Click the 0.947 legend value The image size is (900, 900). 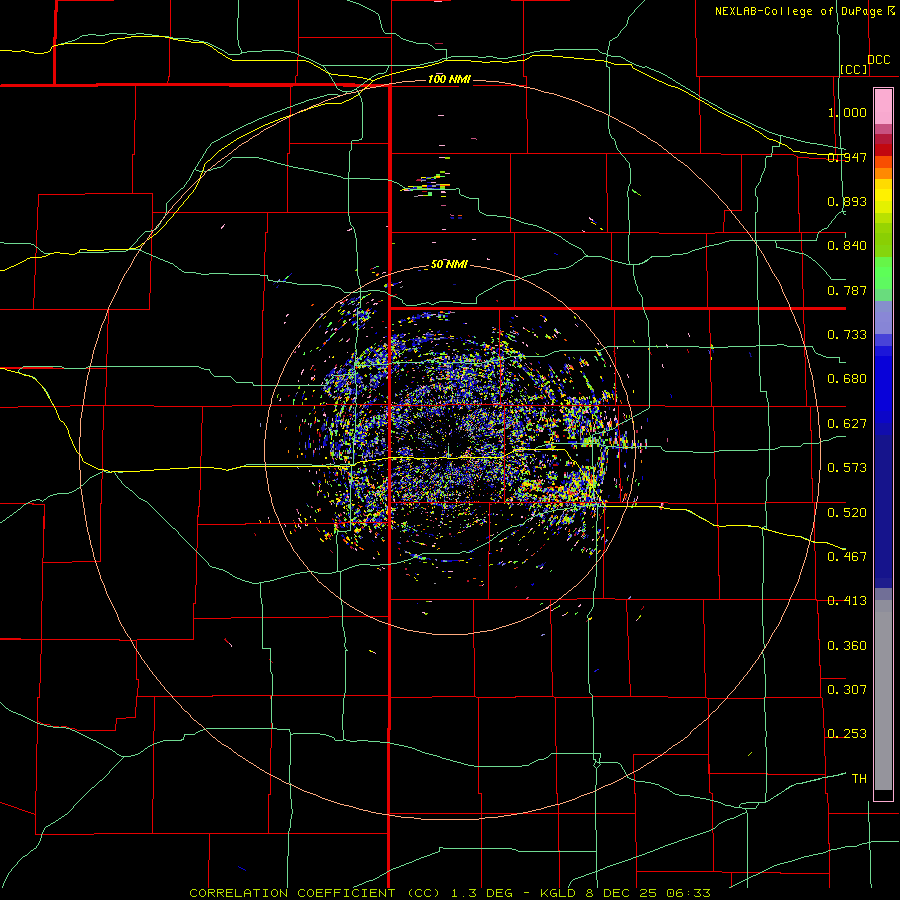(847, 157)
